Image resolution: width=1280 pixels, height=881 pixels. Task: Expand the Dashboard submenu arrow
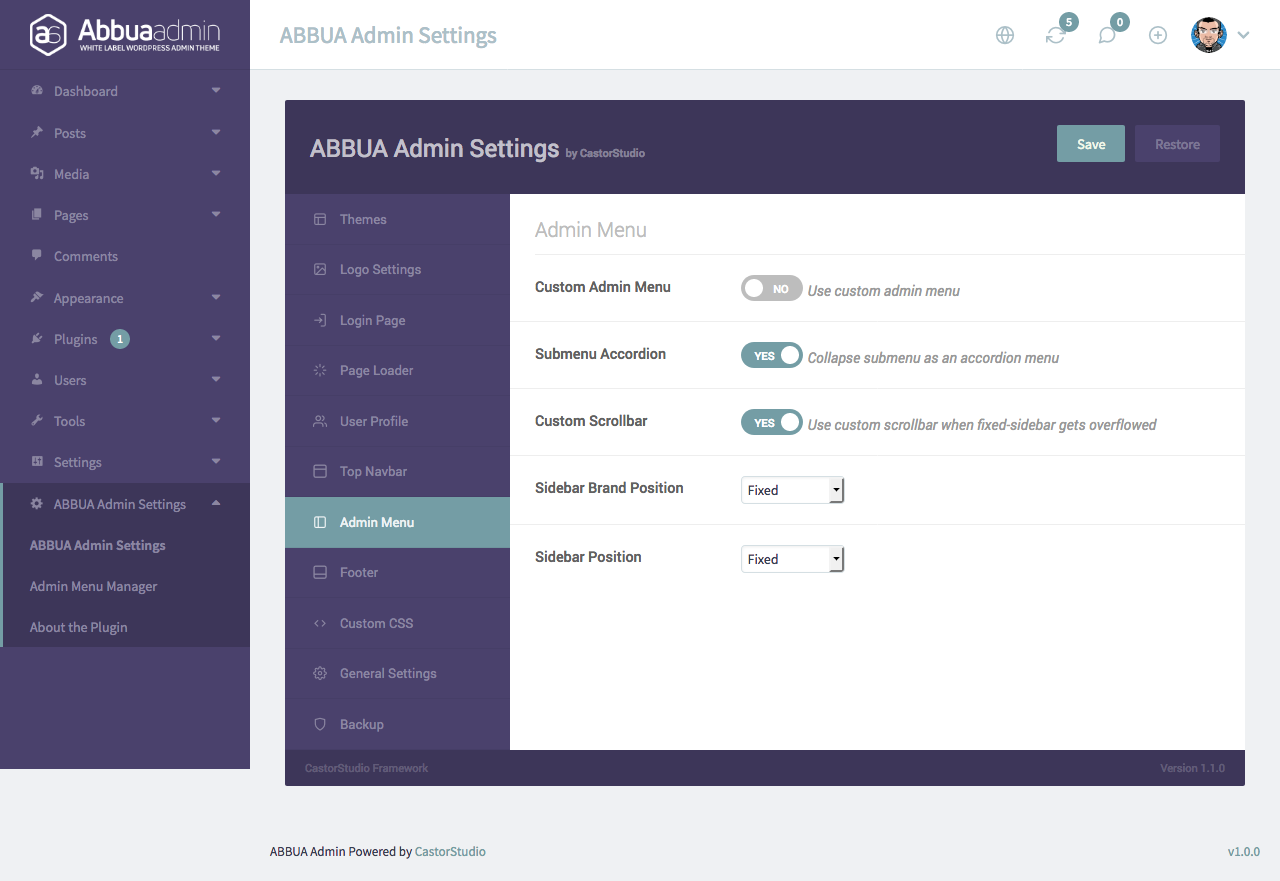(216, 90)
